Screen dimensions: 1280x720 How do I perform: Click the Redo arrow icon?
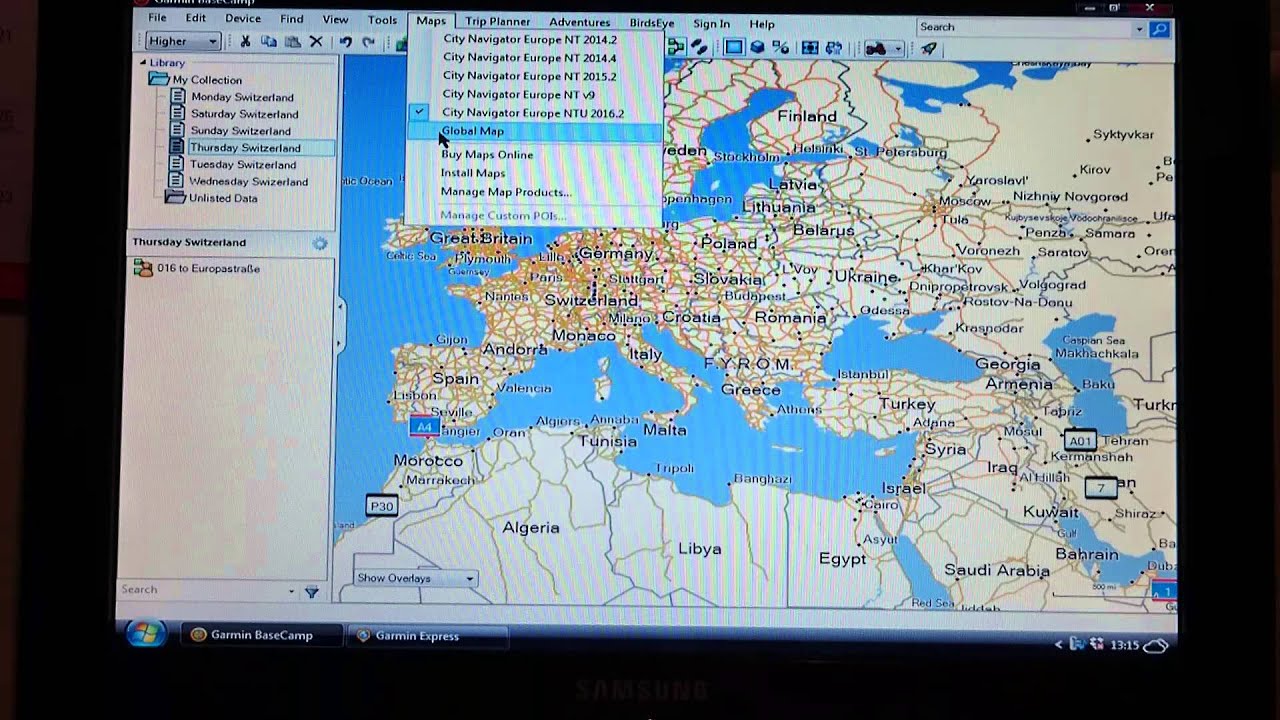point(368,42)
